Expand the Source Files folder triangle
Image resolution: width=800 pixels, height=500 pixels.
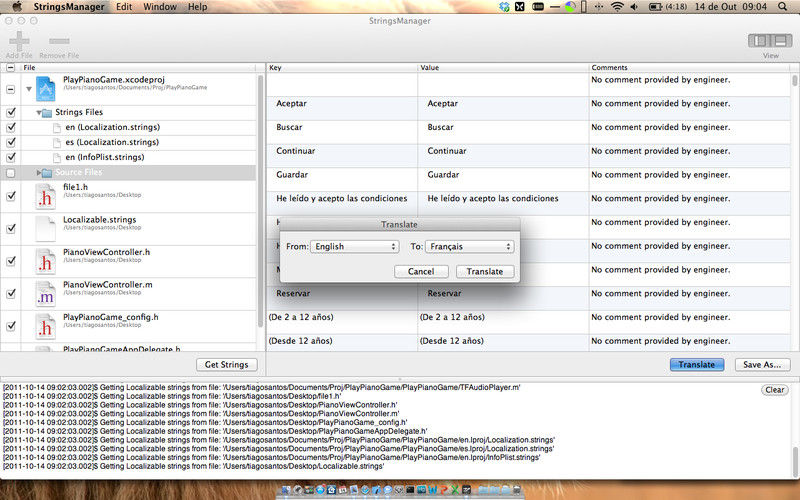[x=38, y=173]
